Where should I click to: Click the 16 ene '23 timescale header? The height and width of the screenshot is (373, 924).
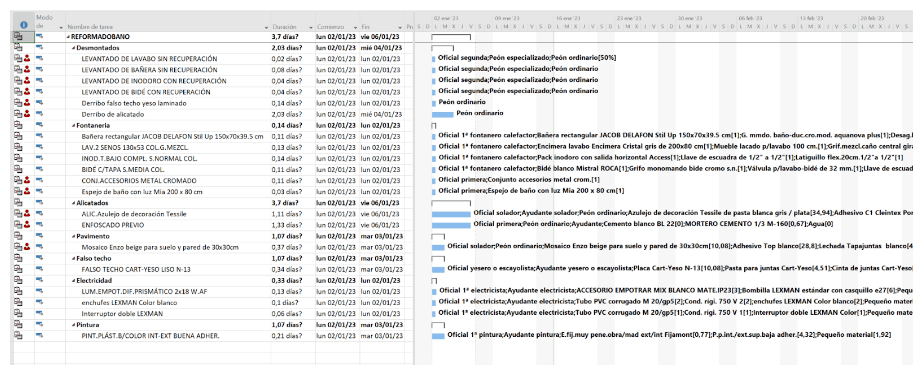[567, 18]
